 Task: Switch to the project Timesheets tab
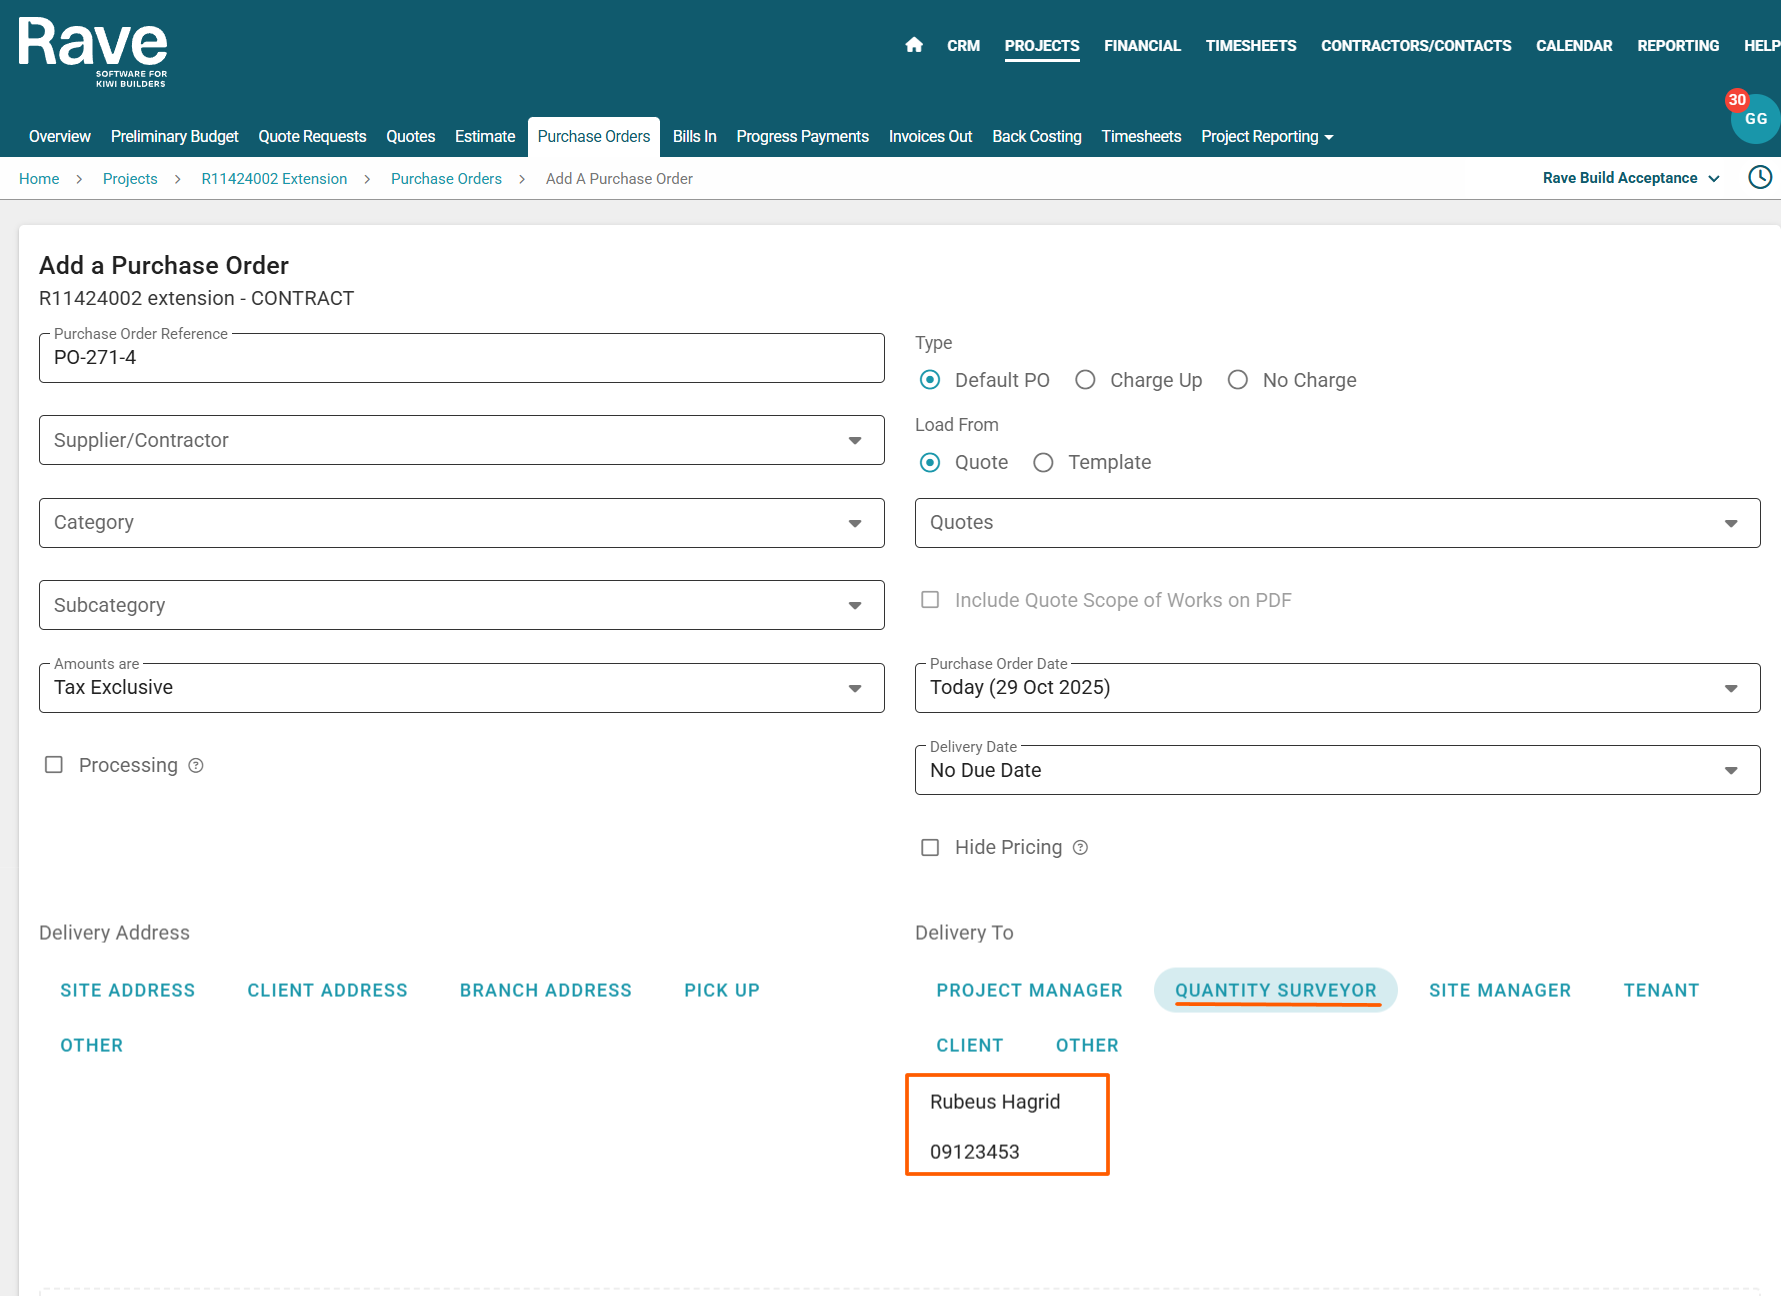click(1141, 137)
